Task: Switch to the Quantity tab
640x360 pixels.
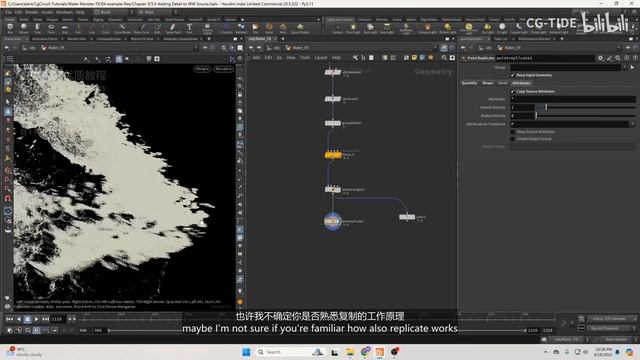Action: tap(469, 83)
